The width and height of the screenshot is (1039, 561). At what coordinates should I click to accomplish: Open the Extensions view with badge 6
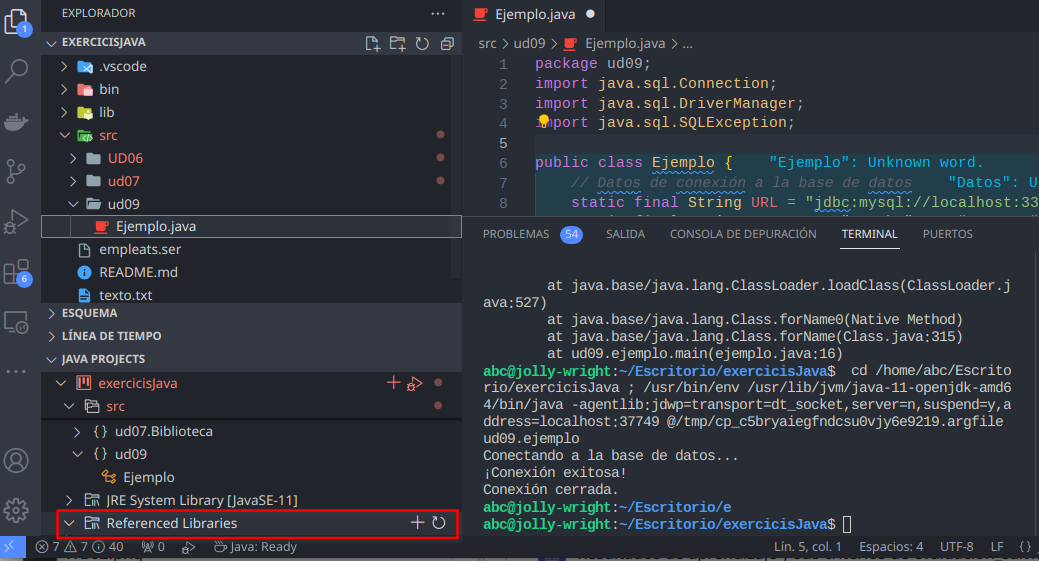(17, 273)
